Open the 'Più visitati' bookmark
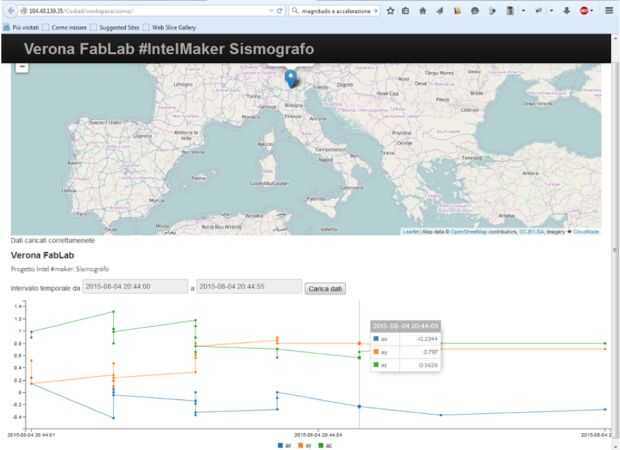This screenshot has width=620, height=450. coord(22,28)
